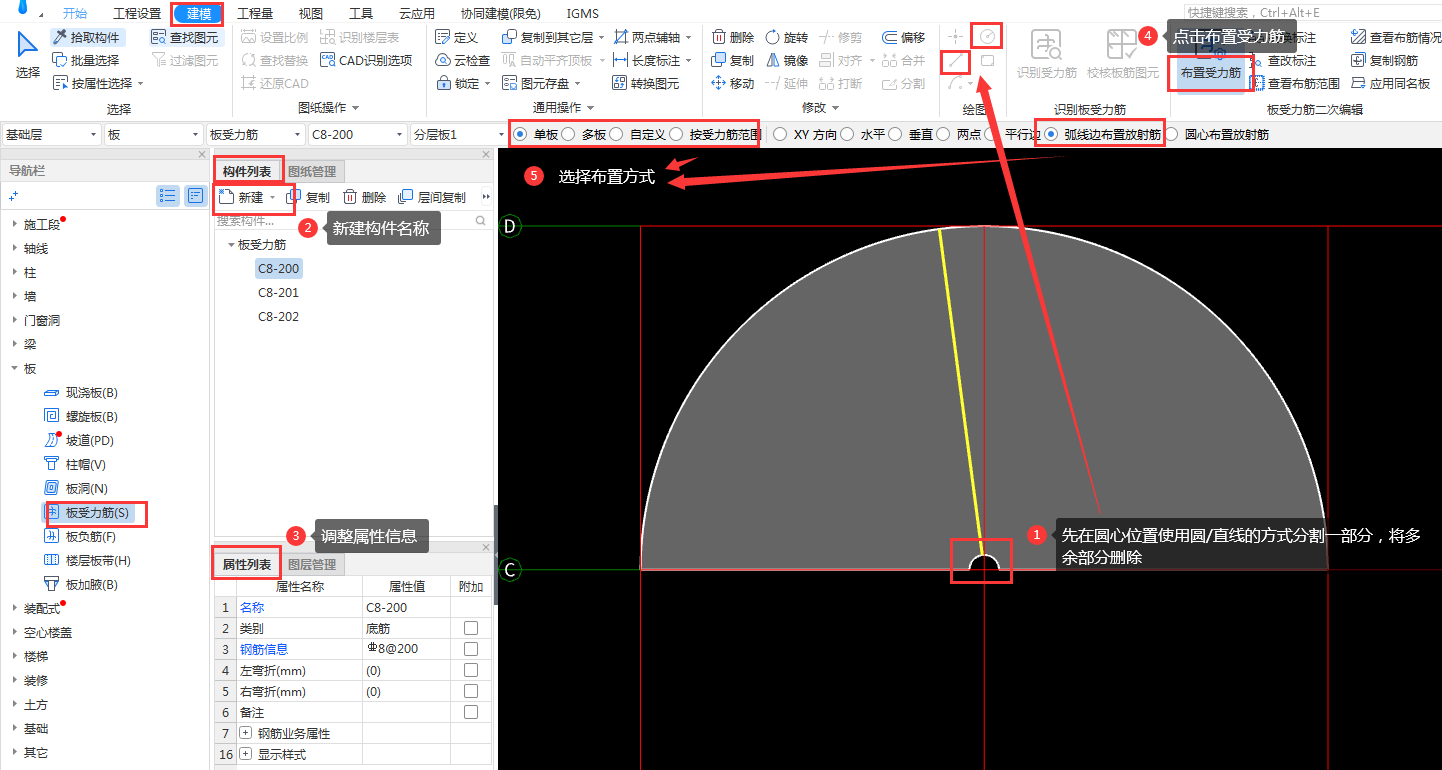Open the 建模 ribbon tab
The height and width of the screenshot is (770, 1442).
pos(198,13)
